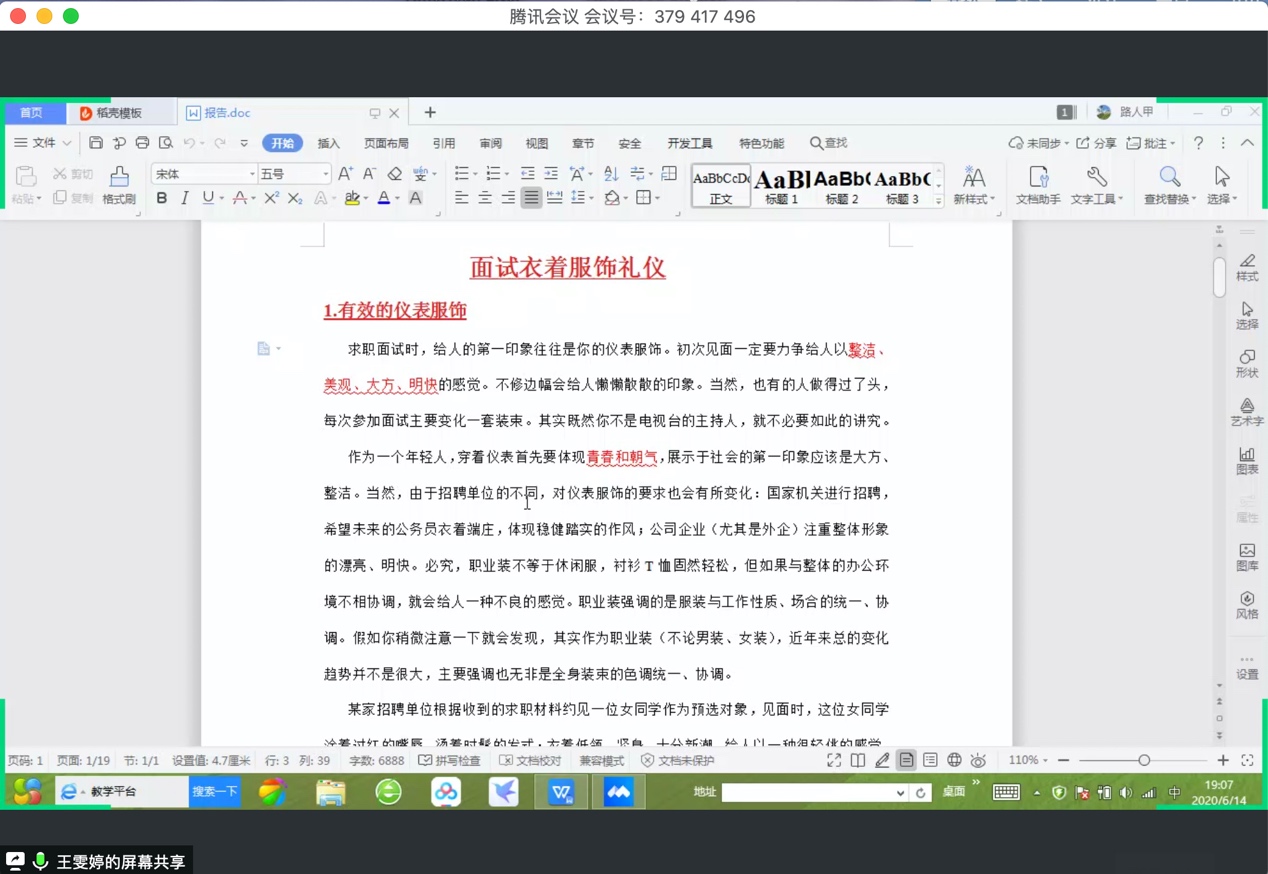The image size is (1268, 874).
Task: Click the save icon in quick toolbar
Action: pos(96,143)
